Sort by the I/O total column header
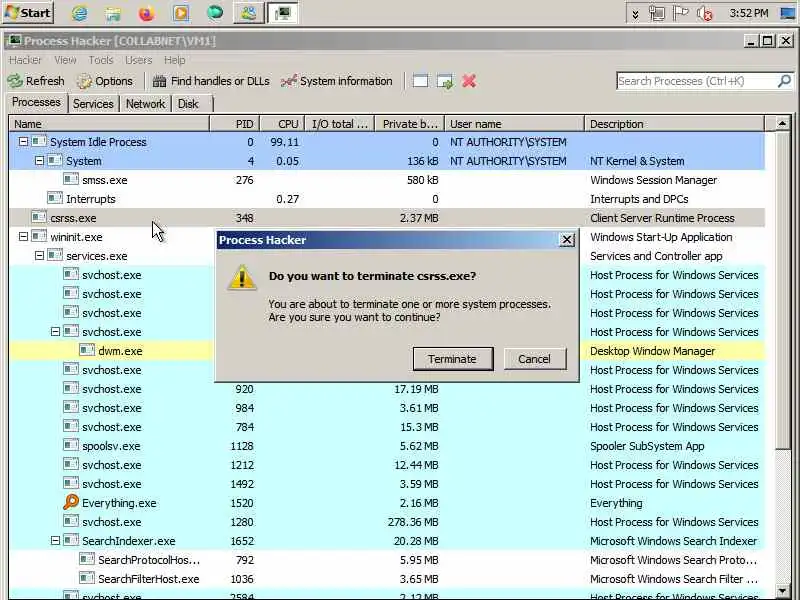800x600 pixels. [x=340, y=124]
